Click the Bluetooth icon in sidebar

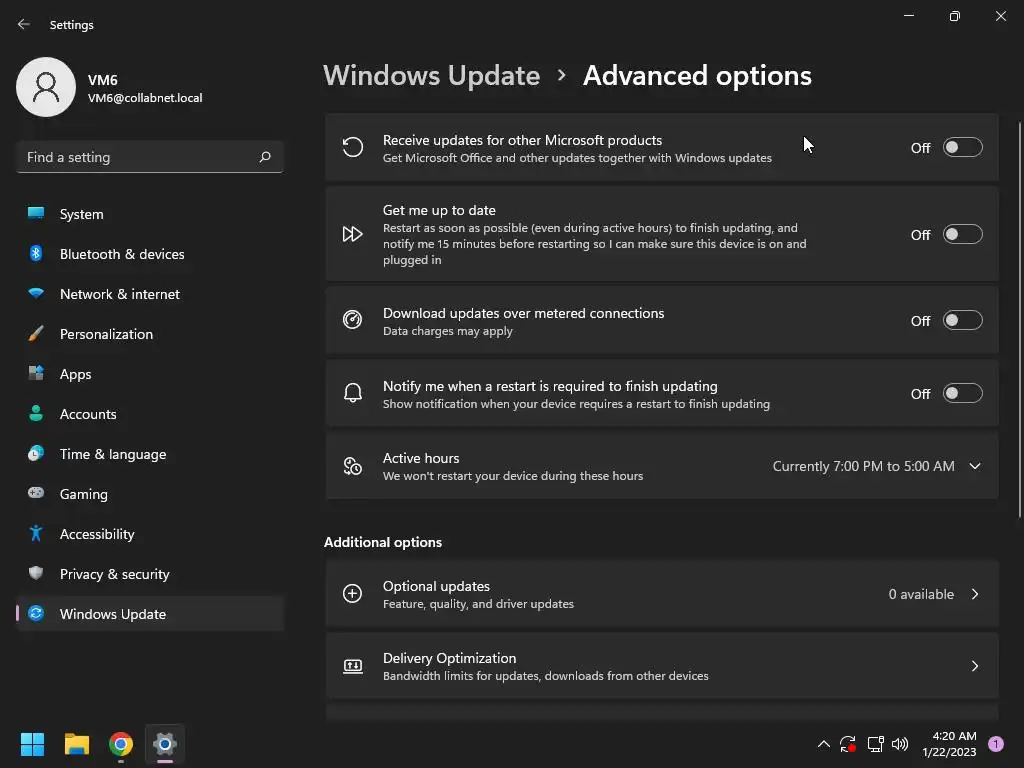[x=36, y=253]
